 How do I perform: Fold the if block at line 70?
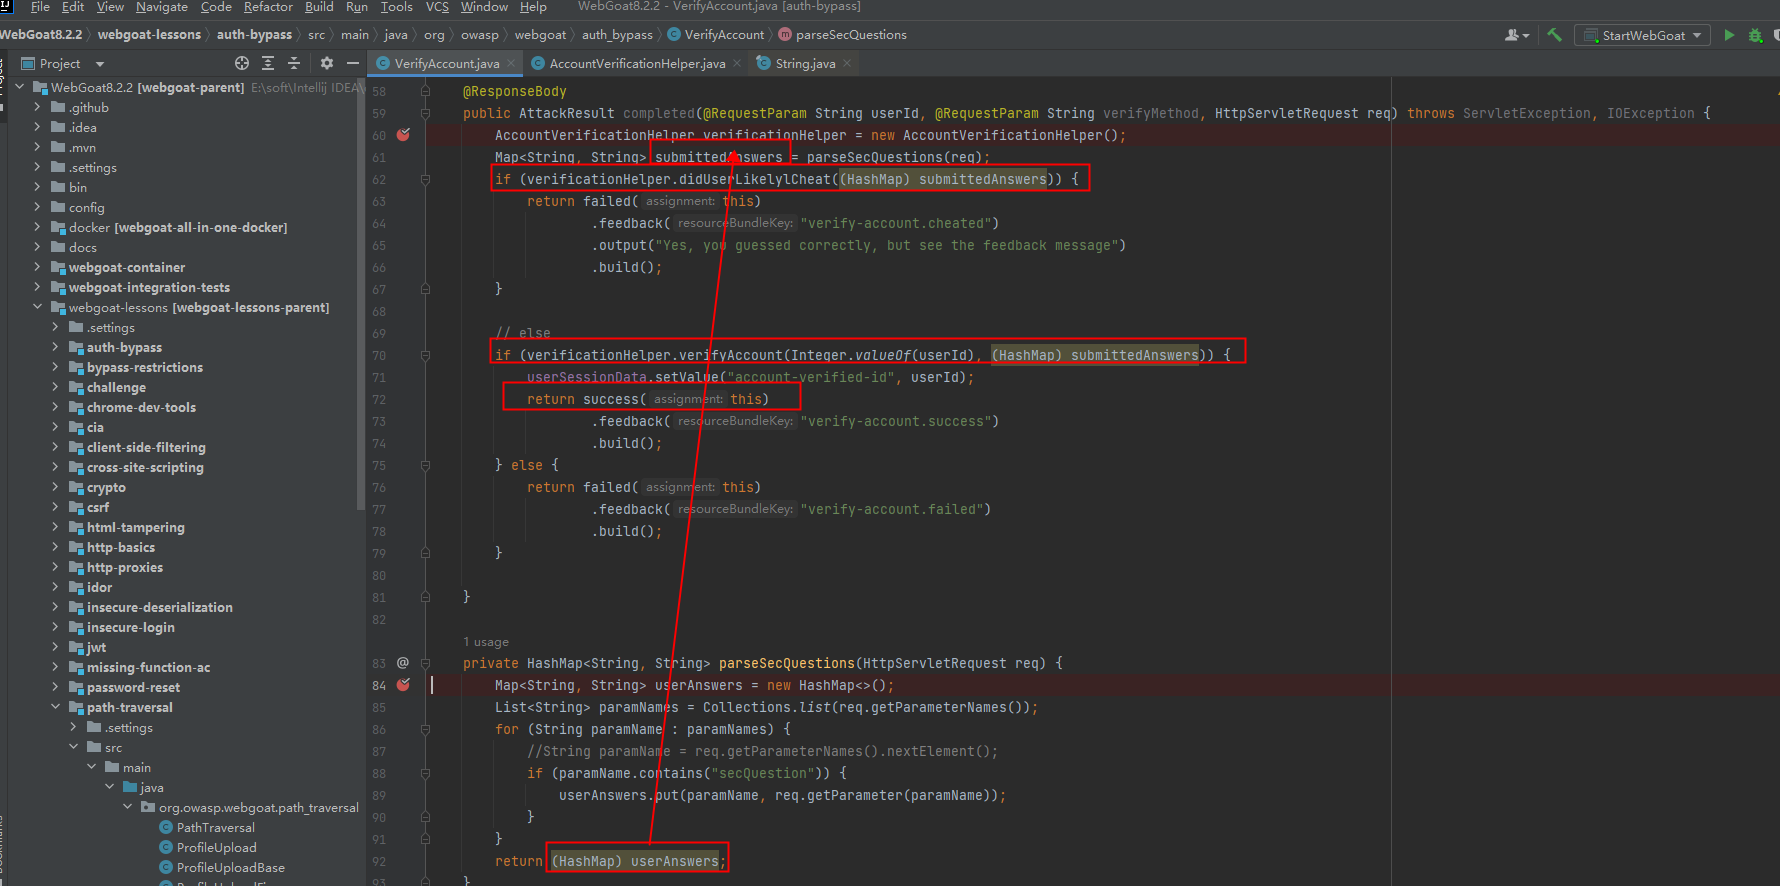point(426,355)
